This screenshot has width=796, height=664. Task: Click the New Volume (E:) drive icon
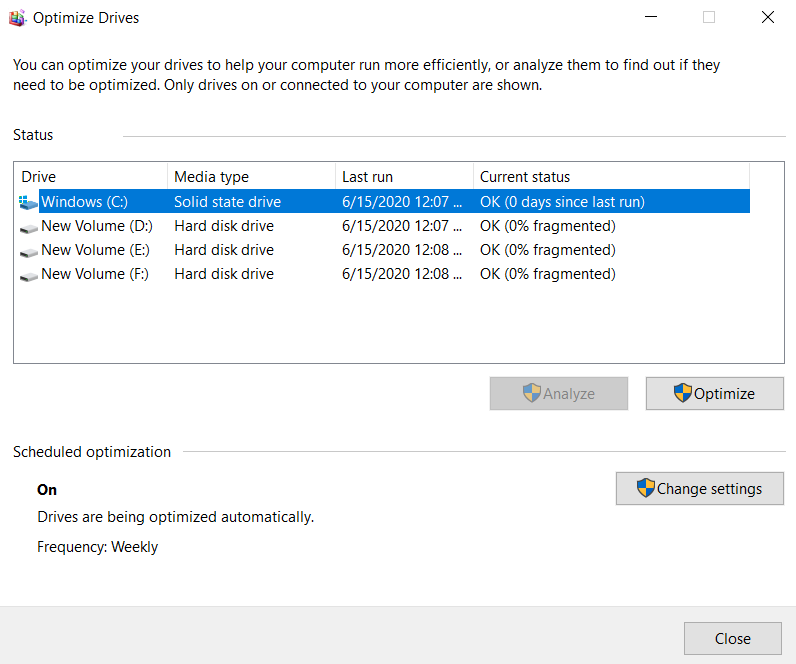point(28,253)
